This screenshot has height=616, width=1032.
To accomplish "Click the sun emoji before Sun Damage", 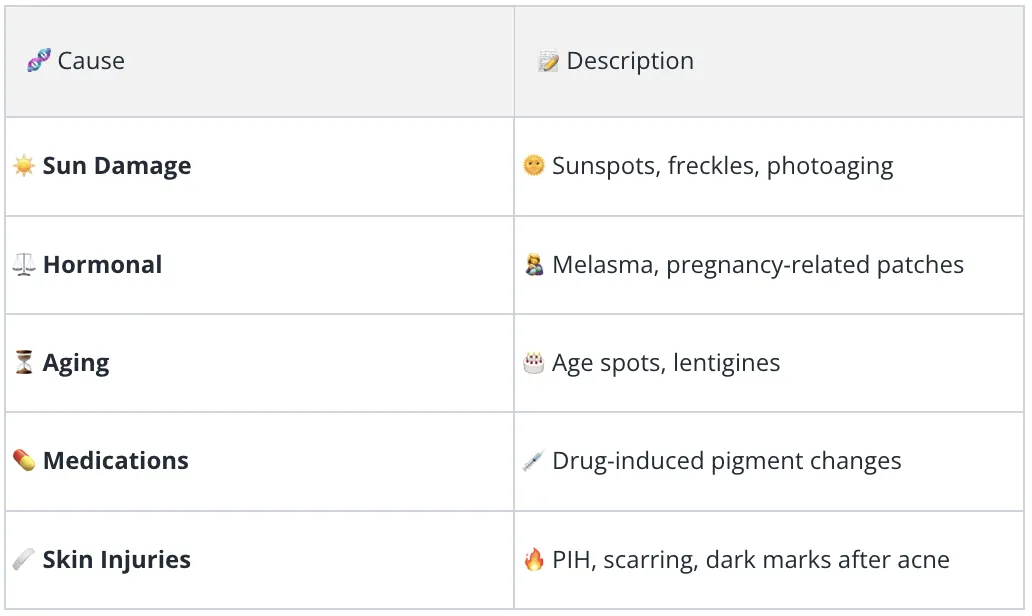I will coord(24,166).
